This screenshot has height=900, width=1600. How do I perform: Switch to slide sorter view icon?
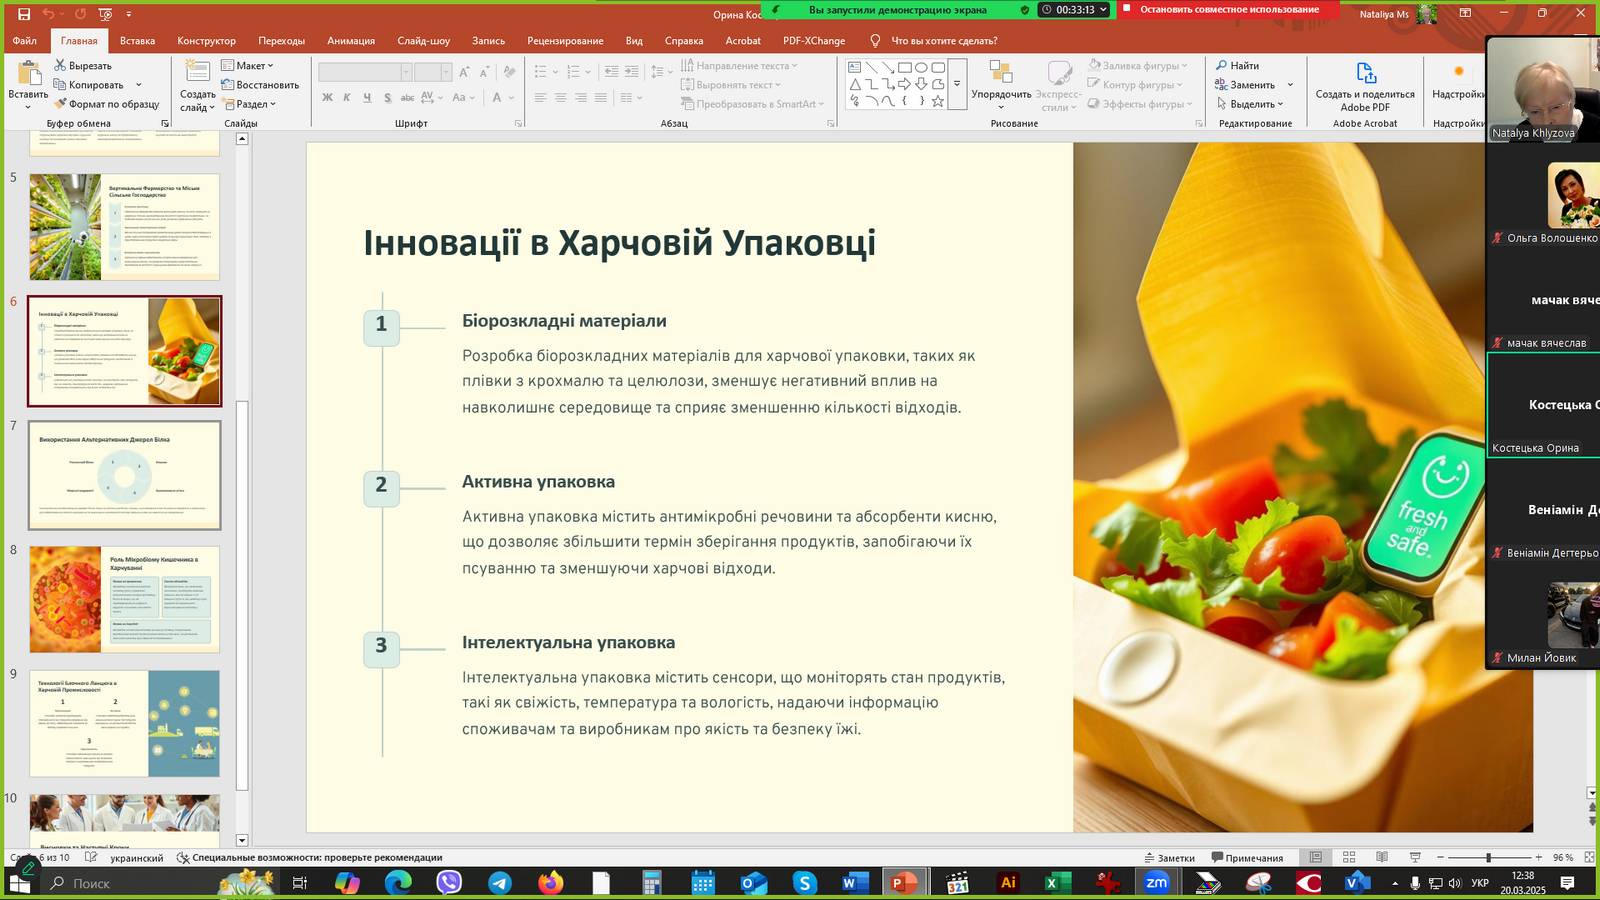pos(1349,858)
